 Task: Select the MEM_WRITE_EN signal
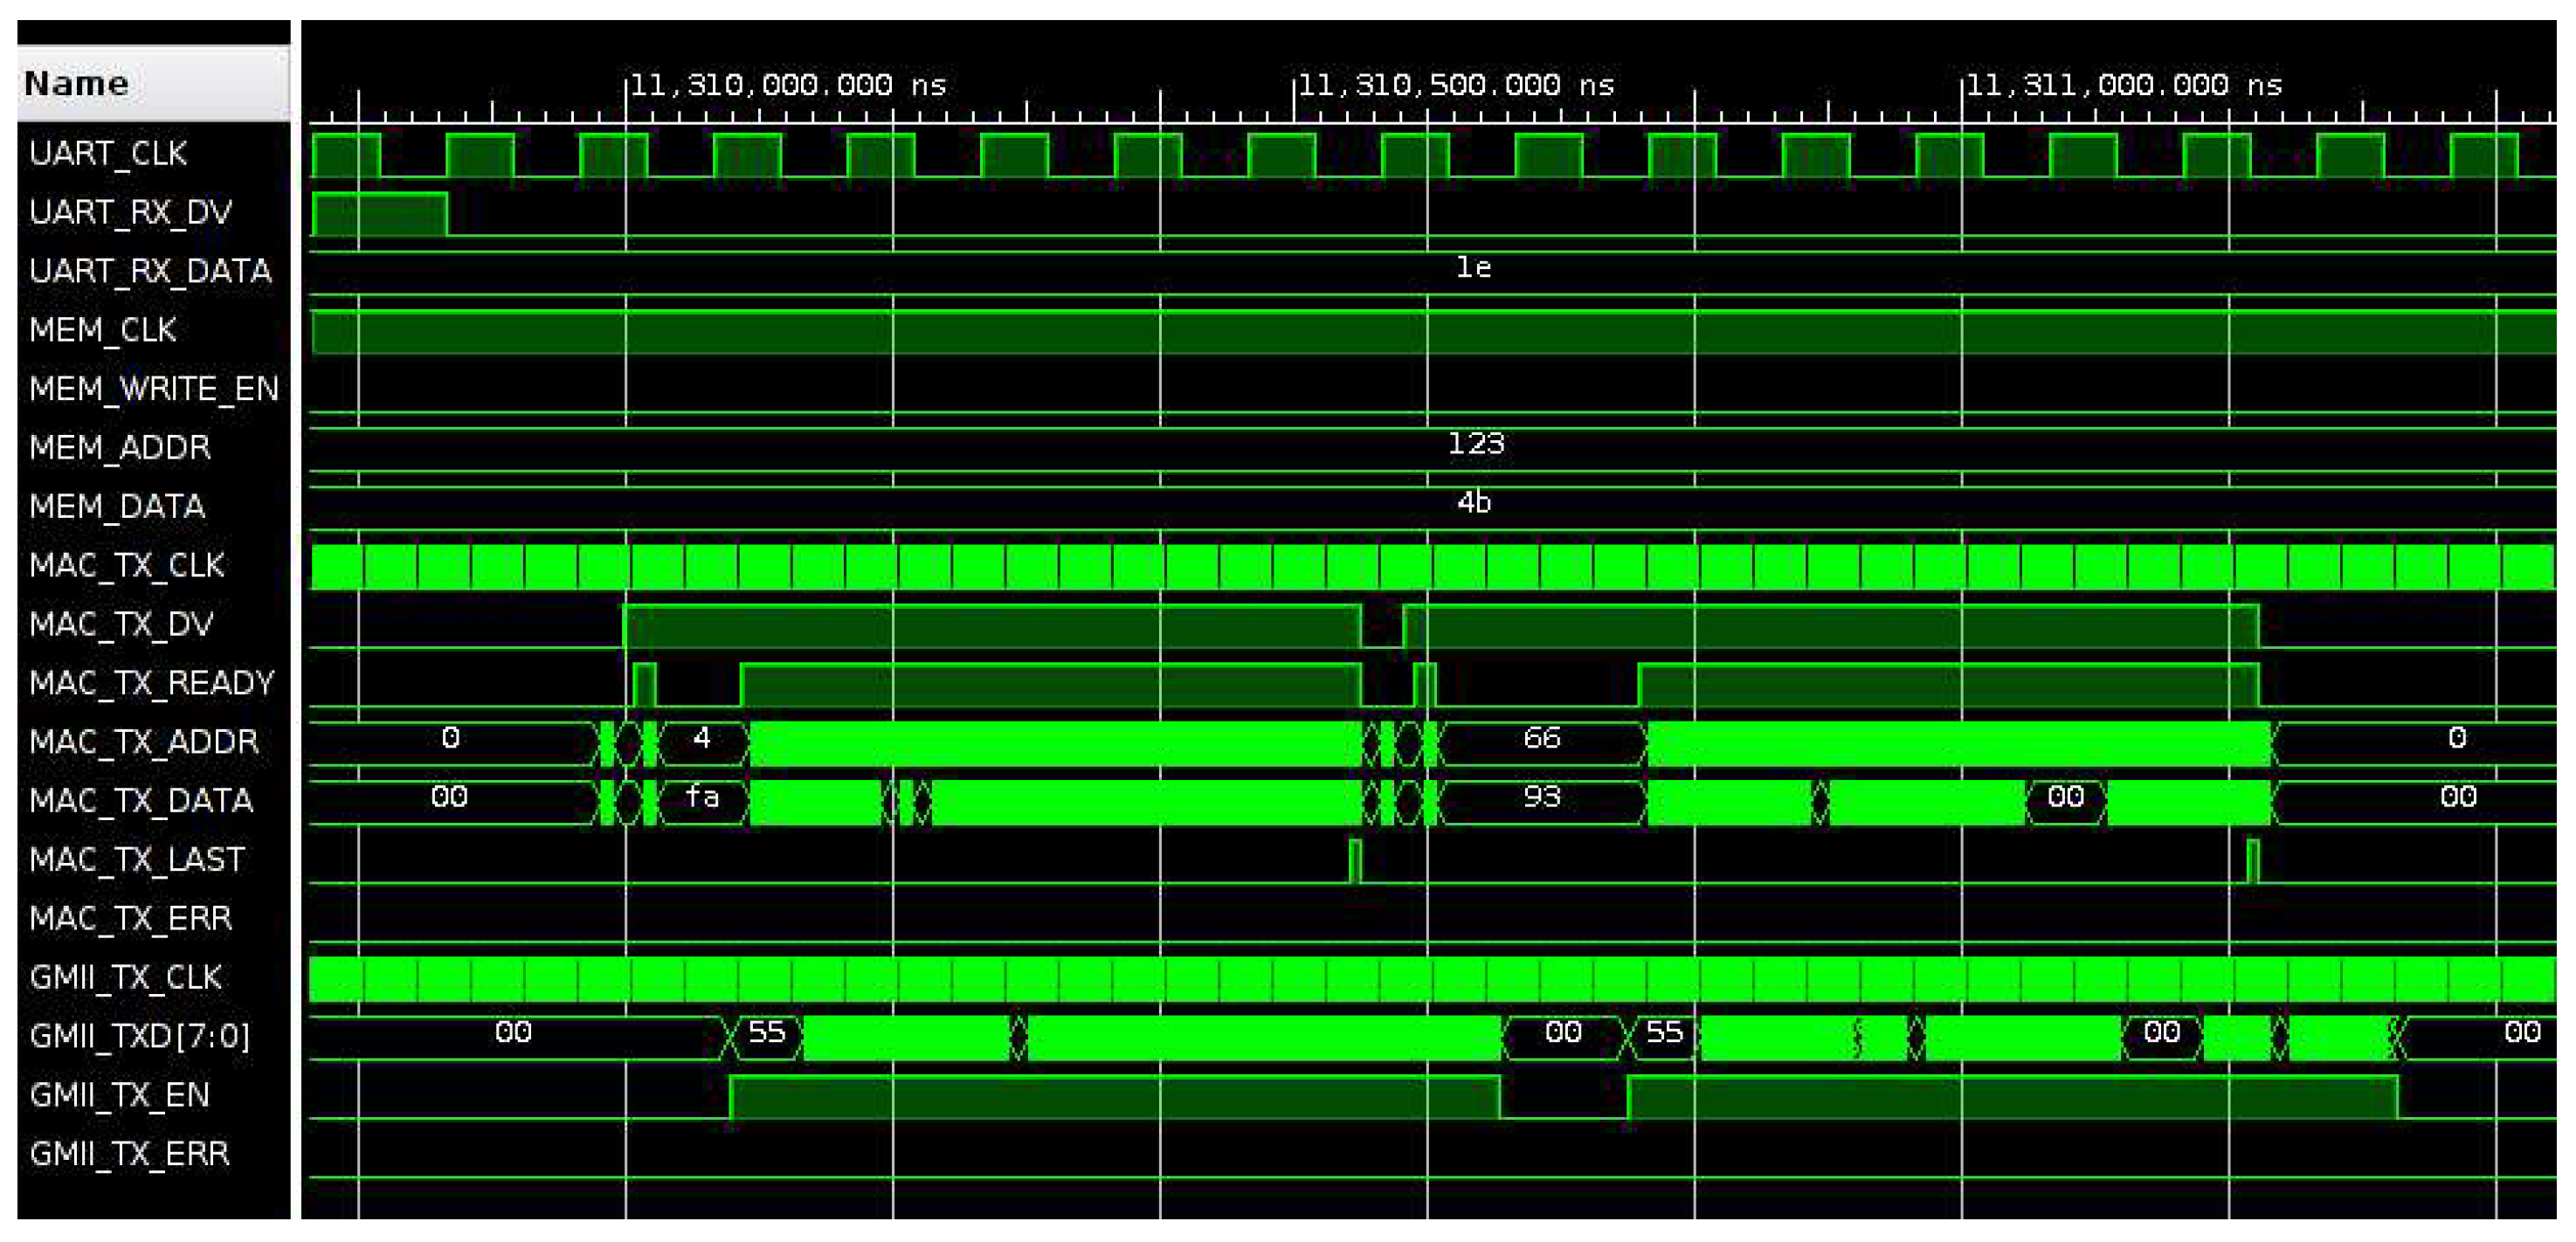pos(153,389)
